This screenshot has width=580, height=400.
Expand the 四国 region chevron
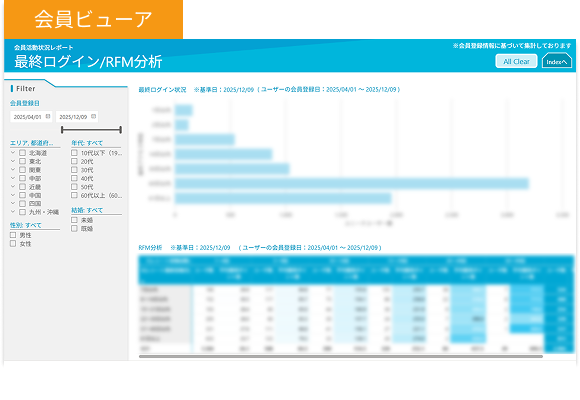pos(13,204)
